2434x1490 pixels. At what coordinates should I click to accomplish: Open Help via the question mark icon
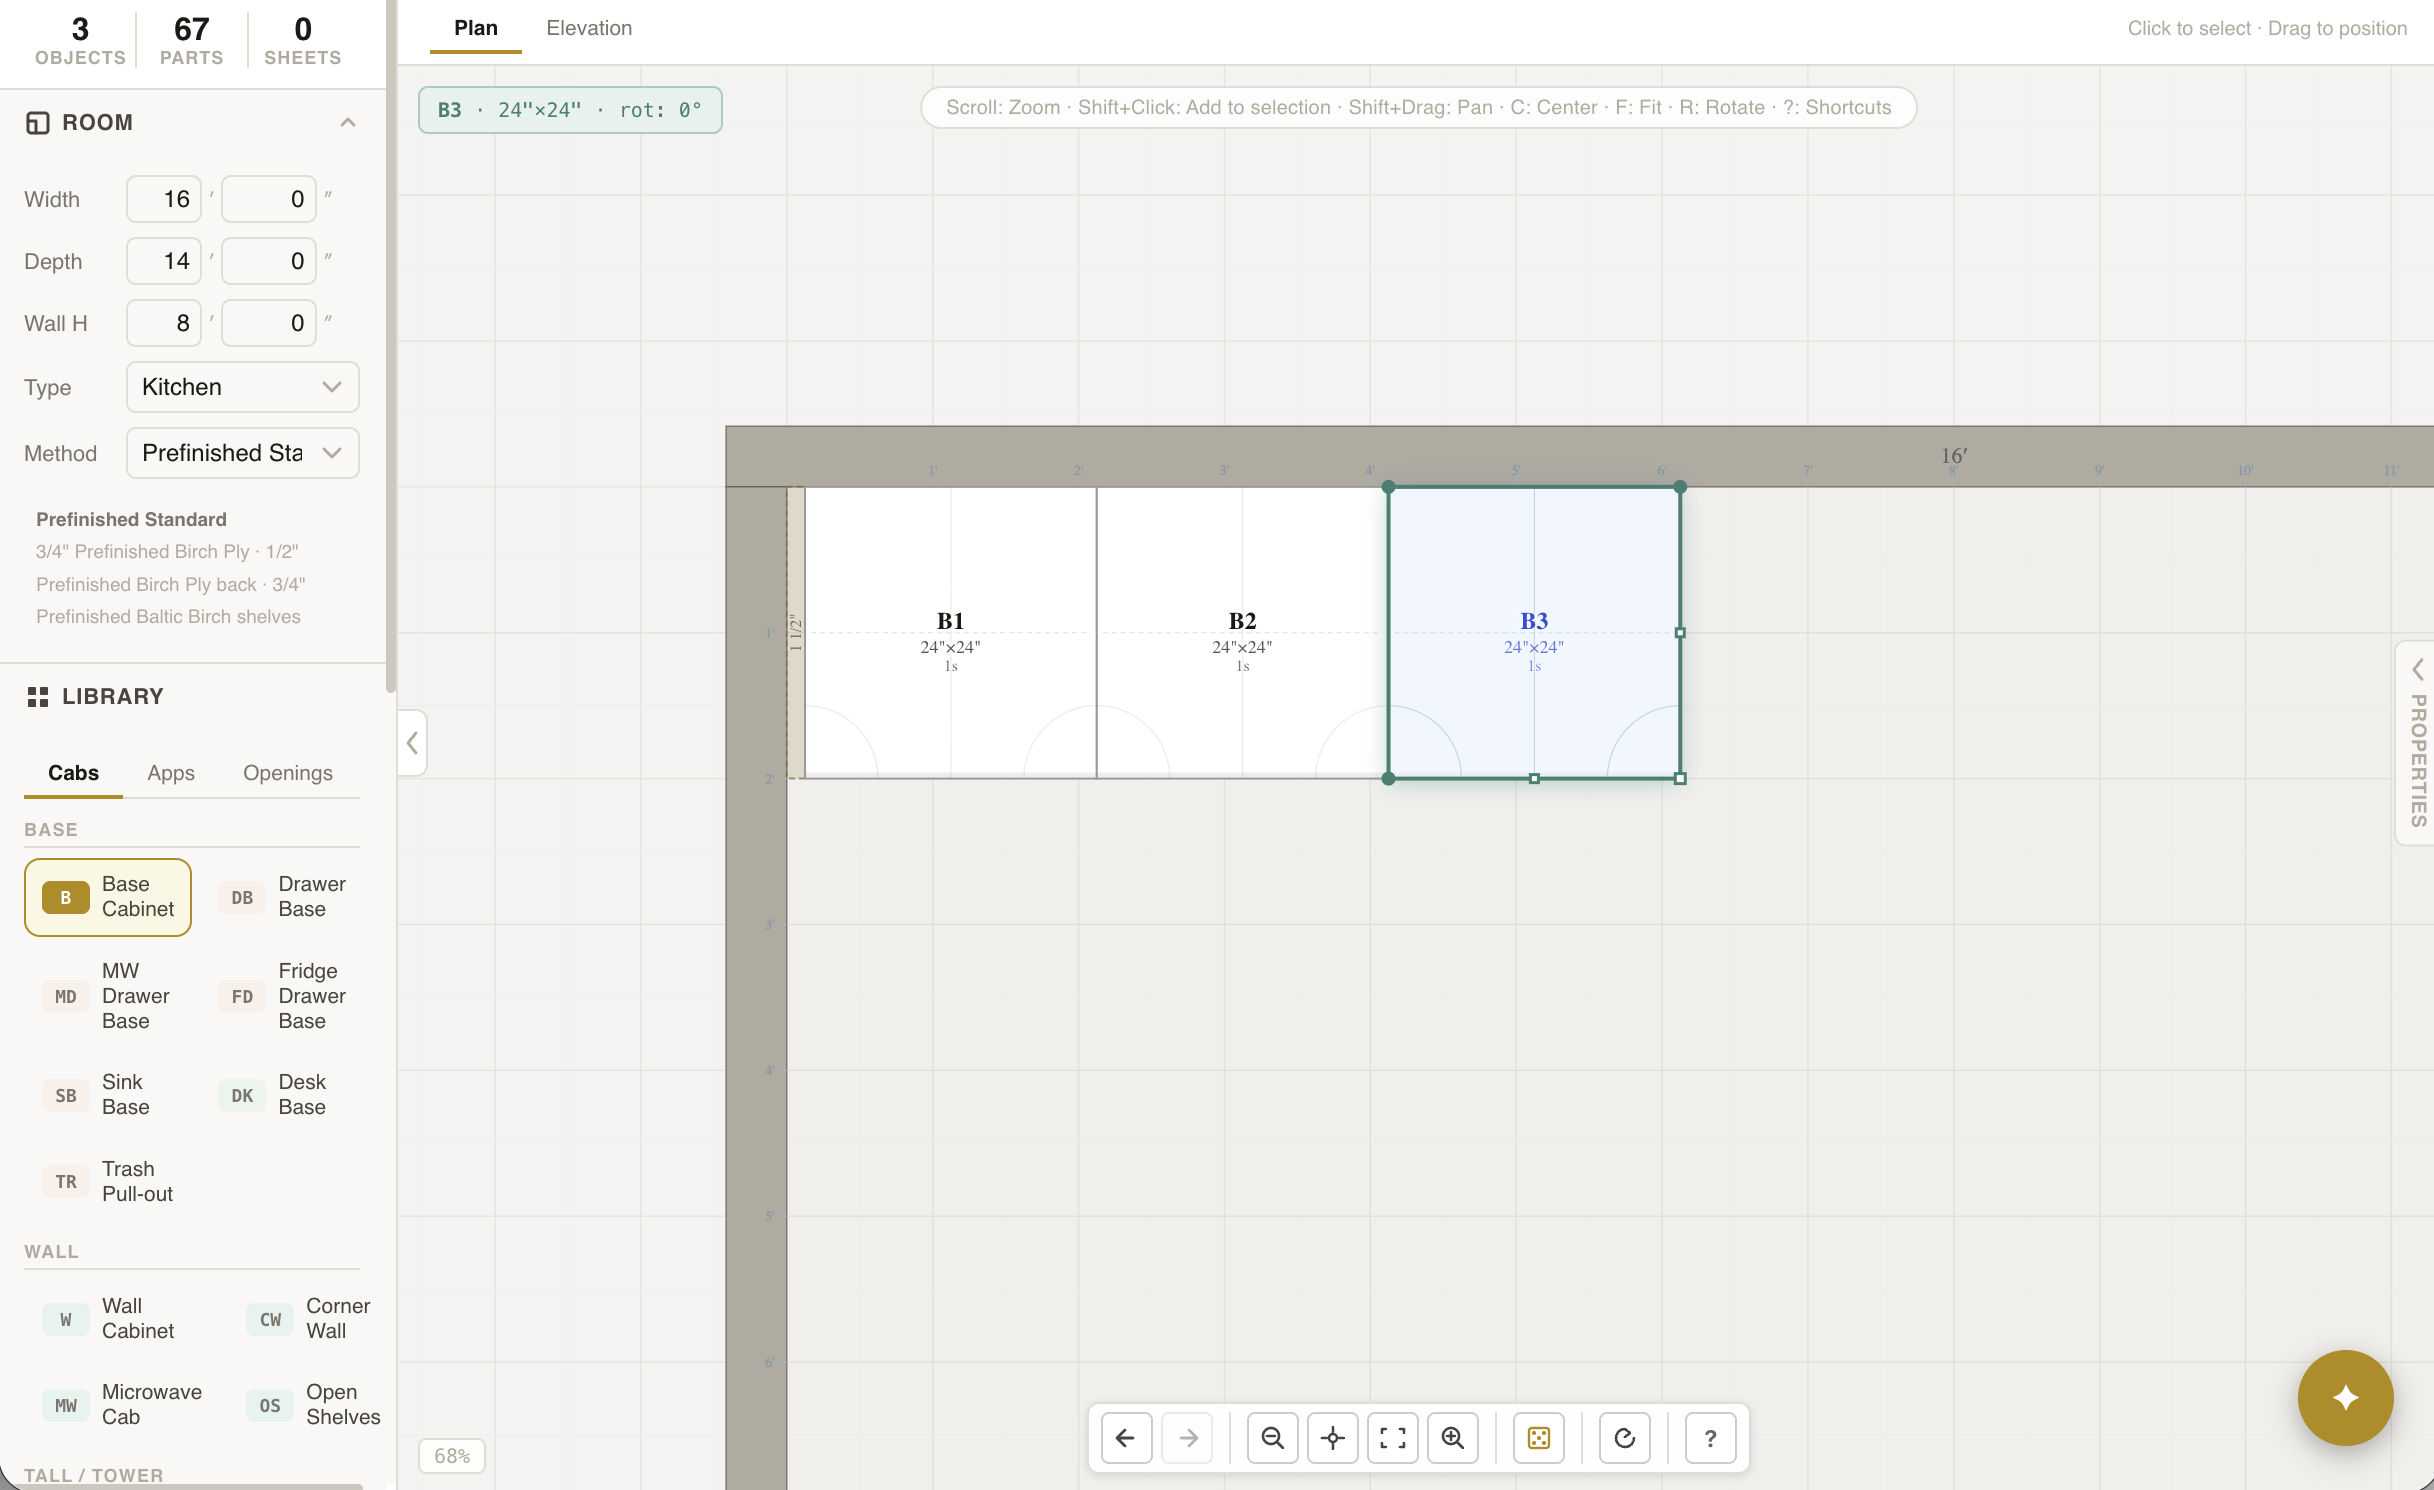pyautogui.click(x=1710, y=1438)
